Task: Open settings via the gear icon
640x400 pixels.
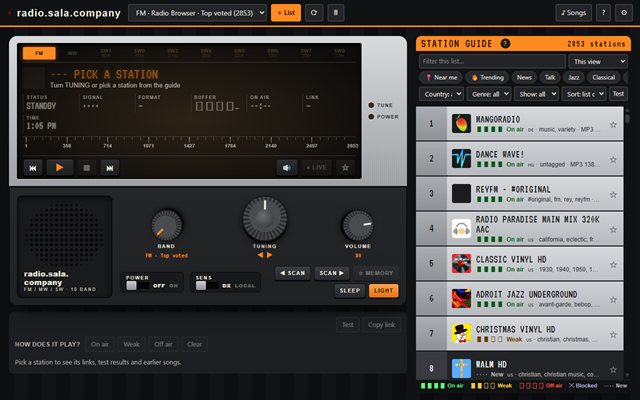Action: click(624, 13)
